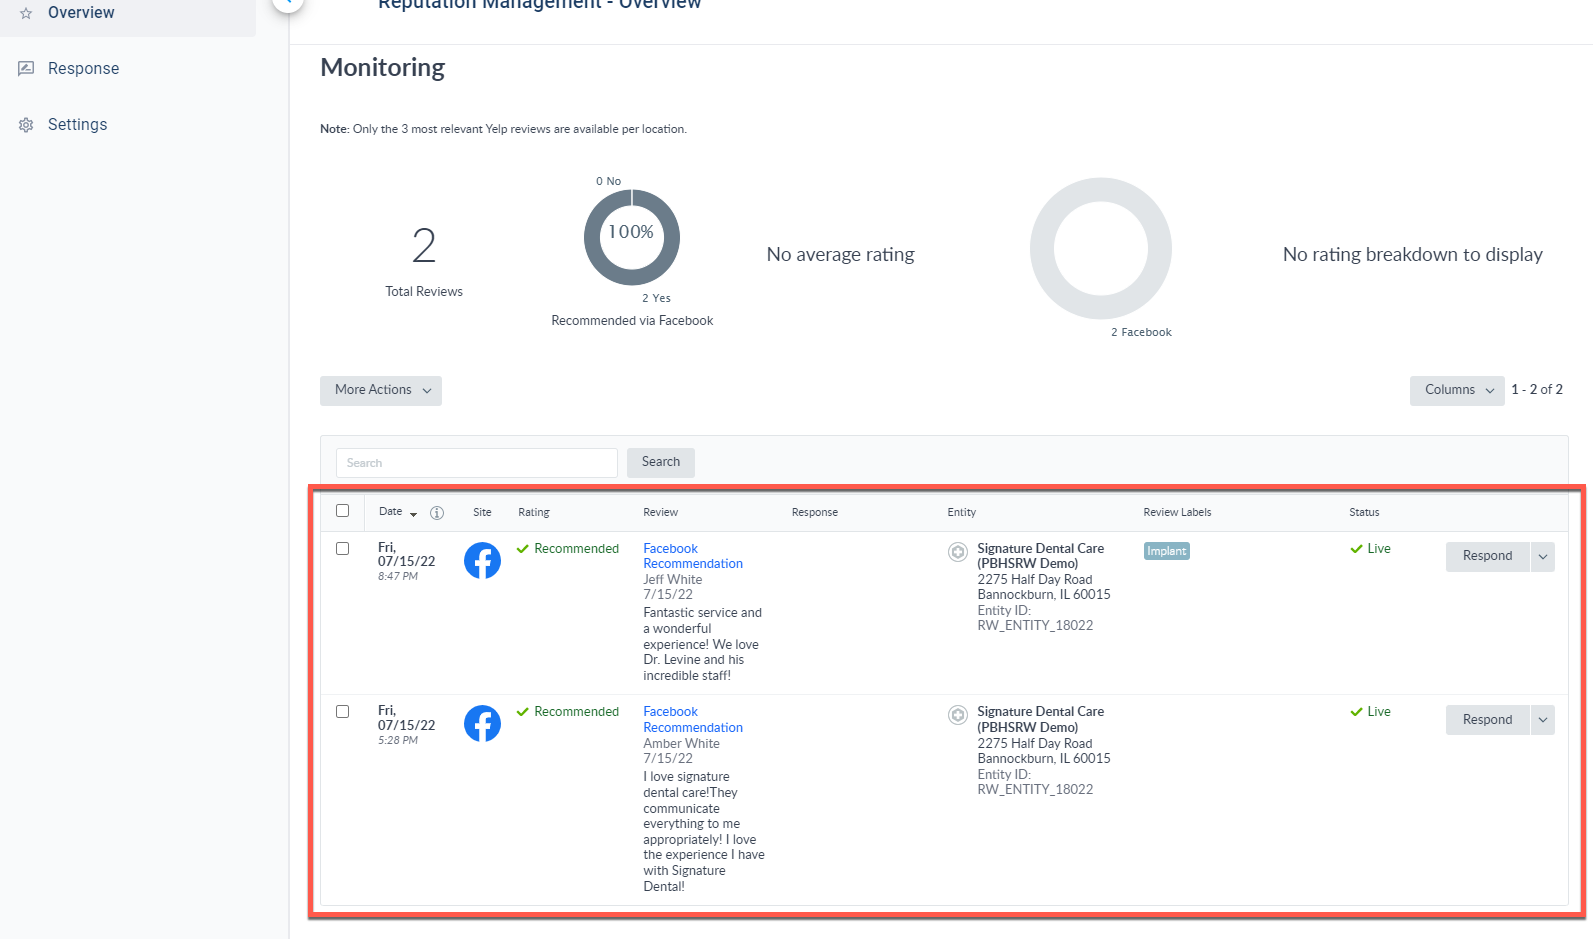Click the star icon beside Overview
1593x939 pixels.
tap(26, 13)
